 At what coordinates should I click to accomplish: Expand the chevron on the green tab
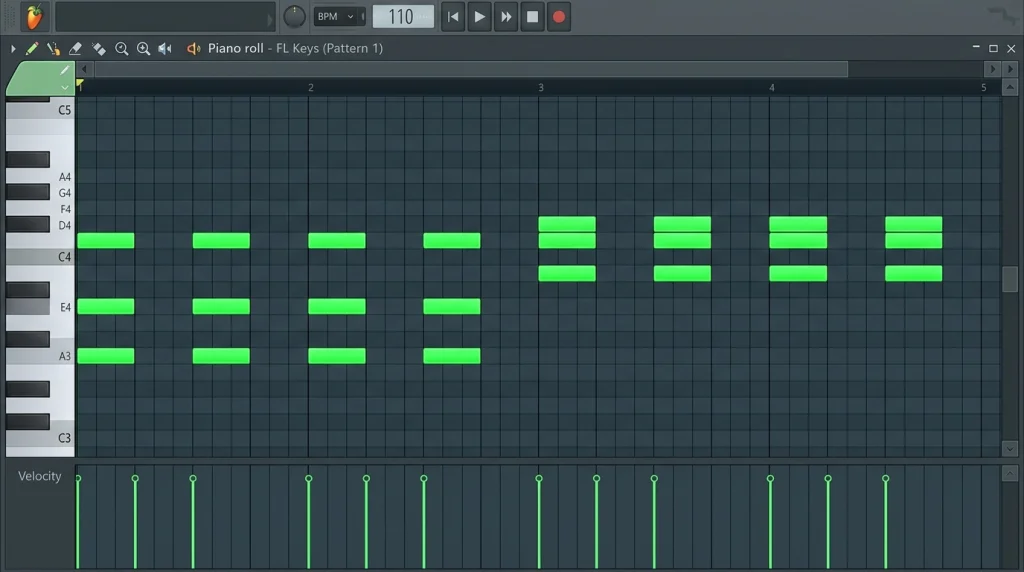coord(64,87)
